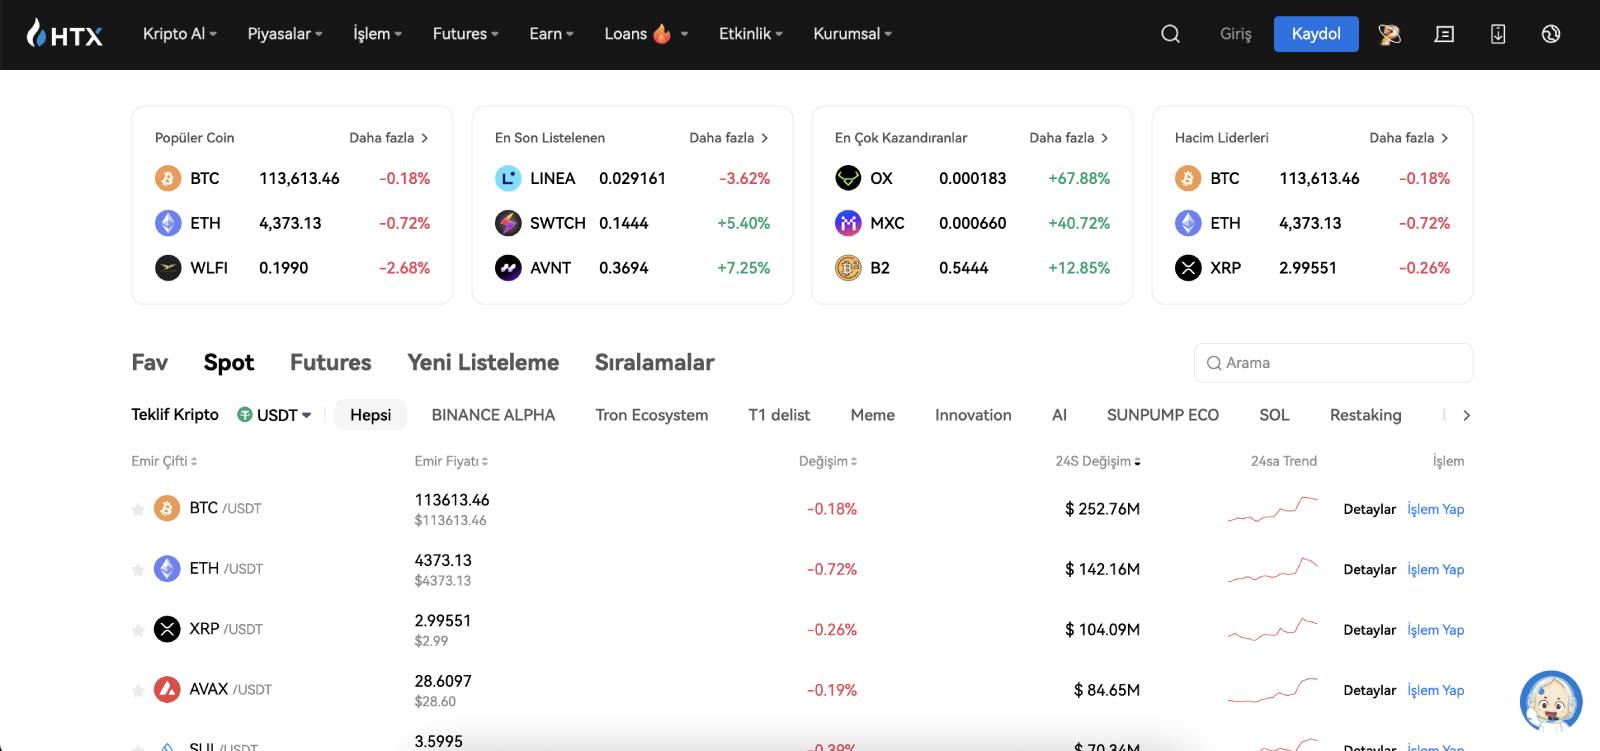This screenshot has width=1600, height=751.
Task: Click the fire icon next to Loans
Action: click(x=662, y=34)
